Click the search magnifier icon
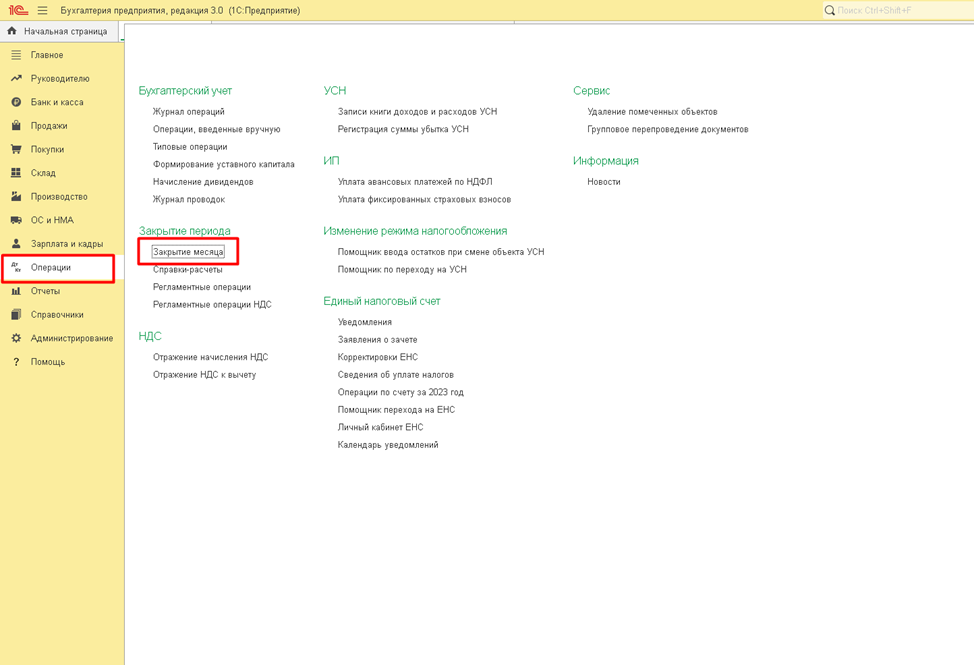 coord(829,11)
